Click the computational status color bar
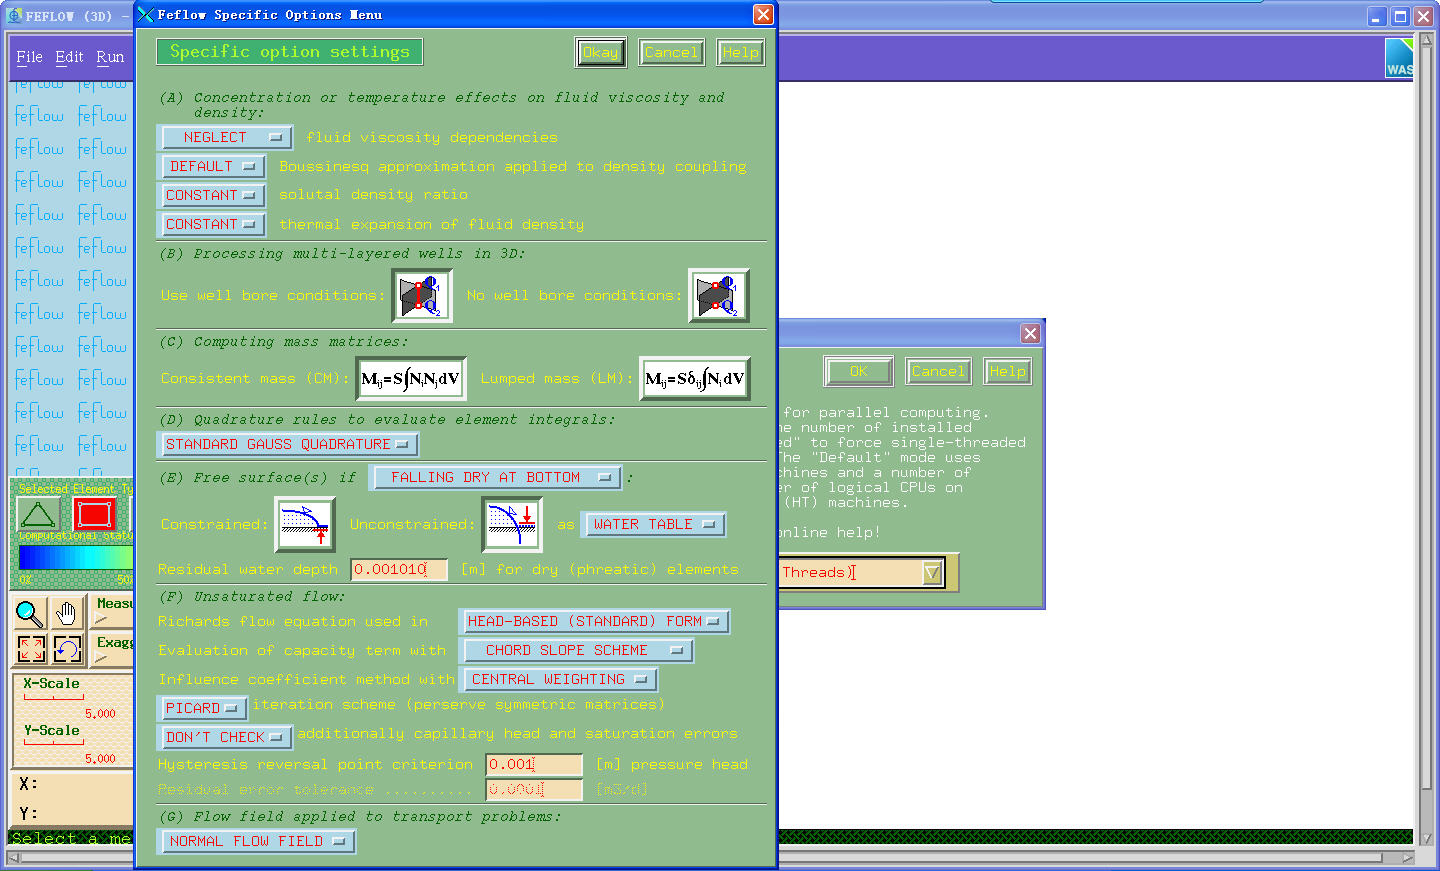1440x871 pixels. tap(75, 557)
